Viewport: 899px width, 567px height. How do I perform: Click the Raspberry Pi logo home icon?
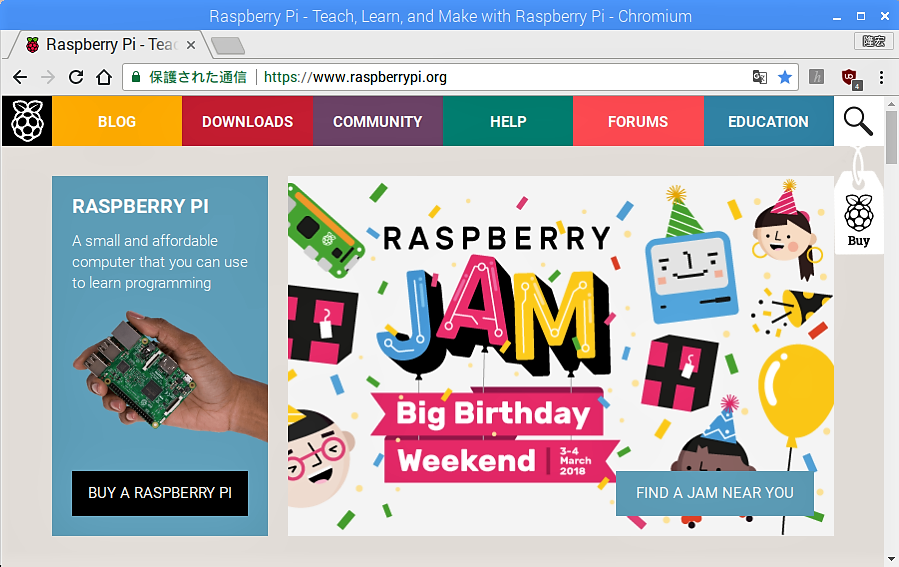[x=27, y=121]
